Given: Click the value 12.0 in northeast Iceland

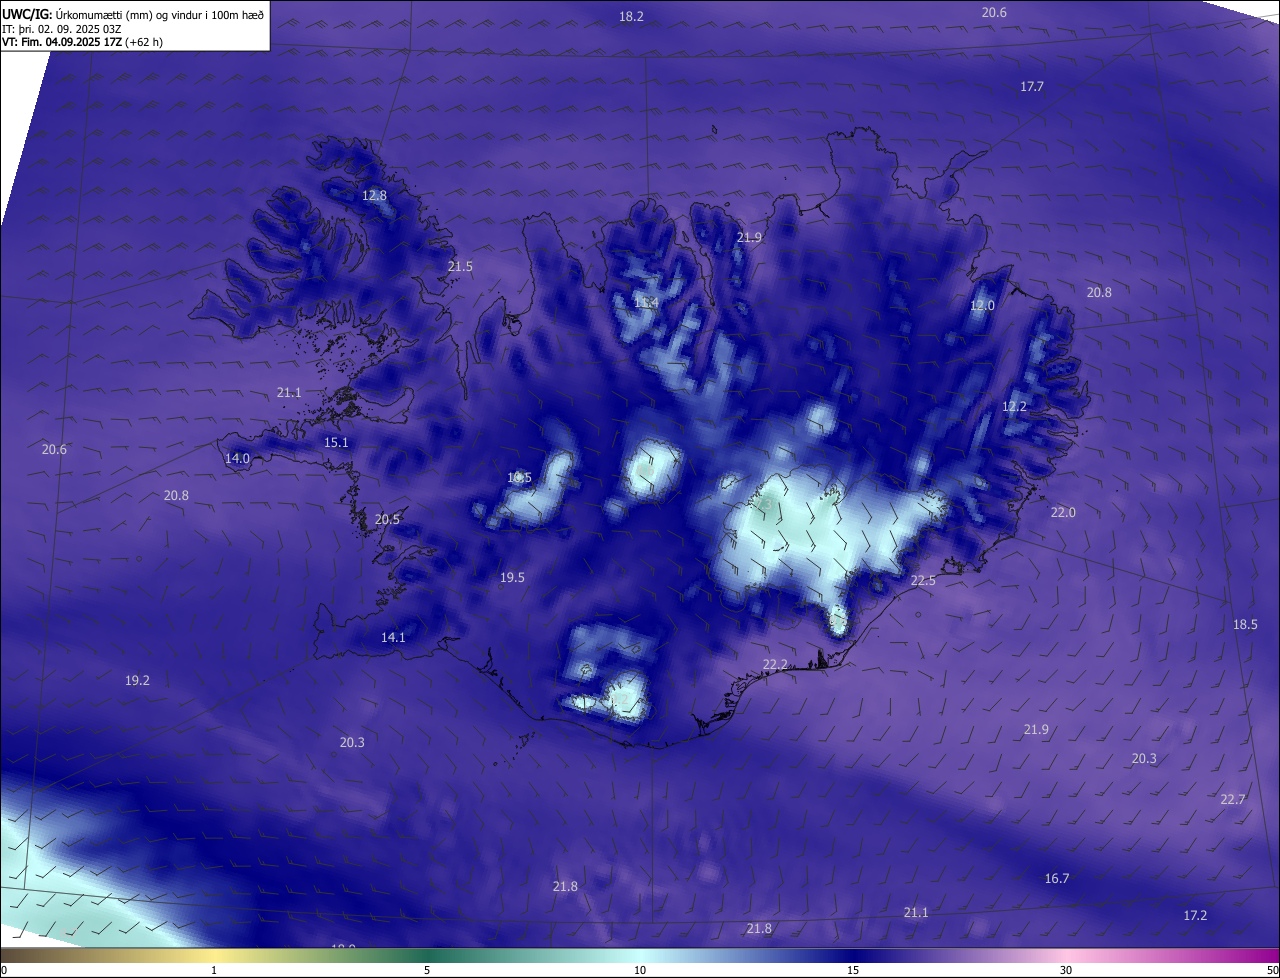Looking at the screenshot, I should pyautogui.click(x=983, y=306).
